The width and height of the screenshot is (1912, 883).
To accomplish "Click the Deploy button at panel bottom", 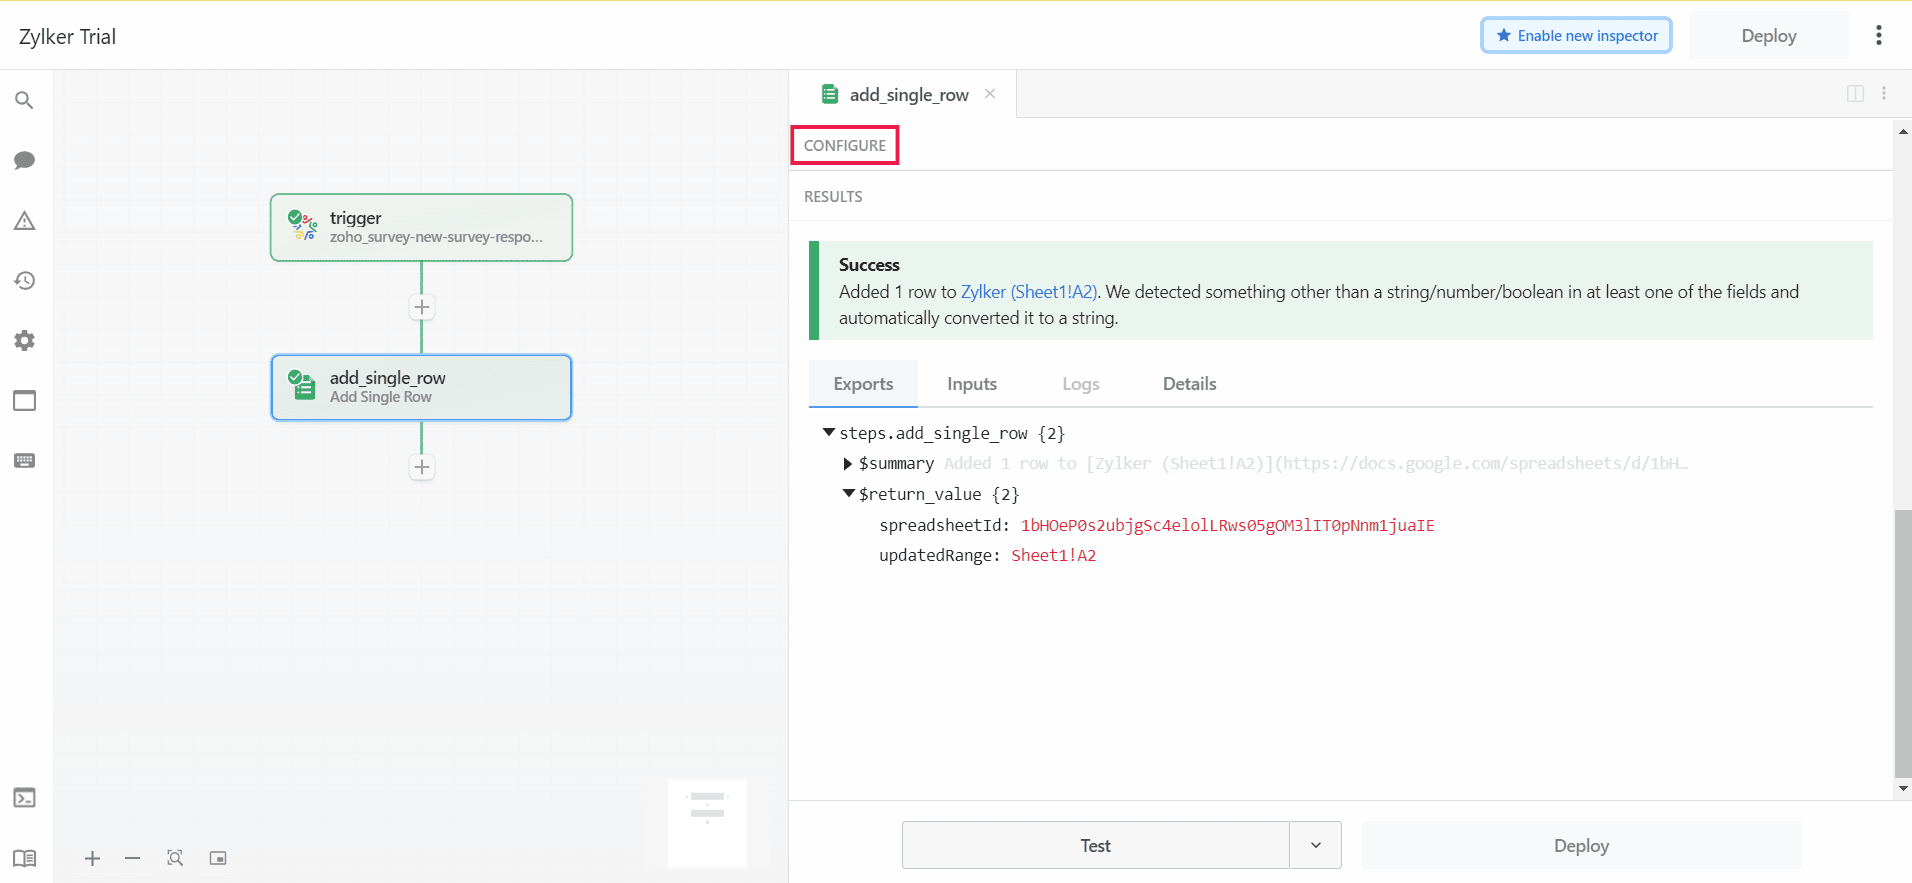I will [1581, 845].
